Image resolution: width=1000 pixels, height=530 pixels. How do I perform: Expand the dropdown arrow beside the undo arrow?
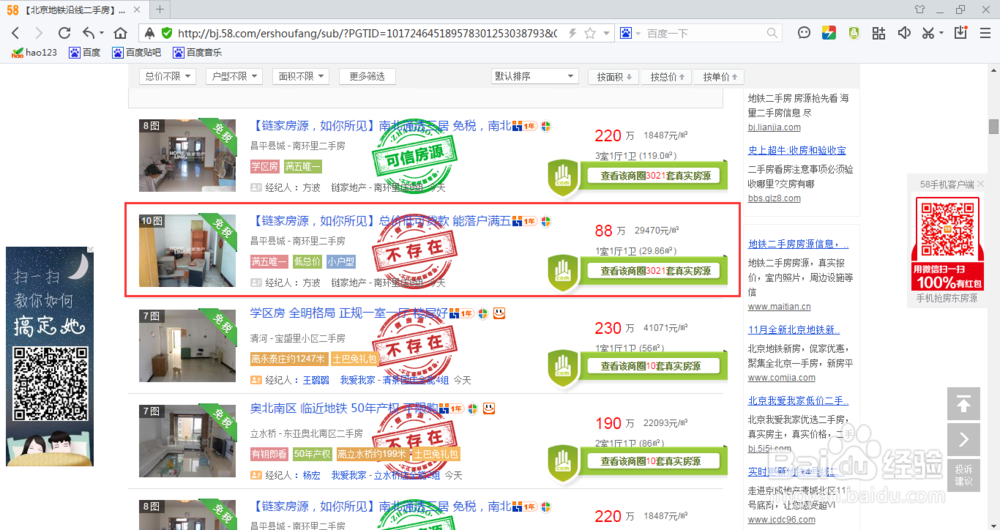click(101, 33)
